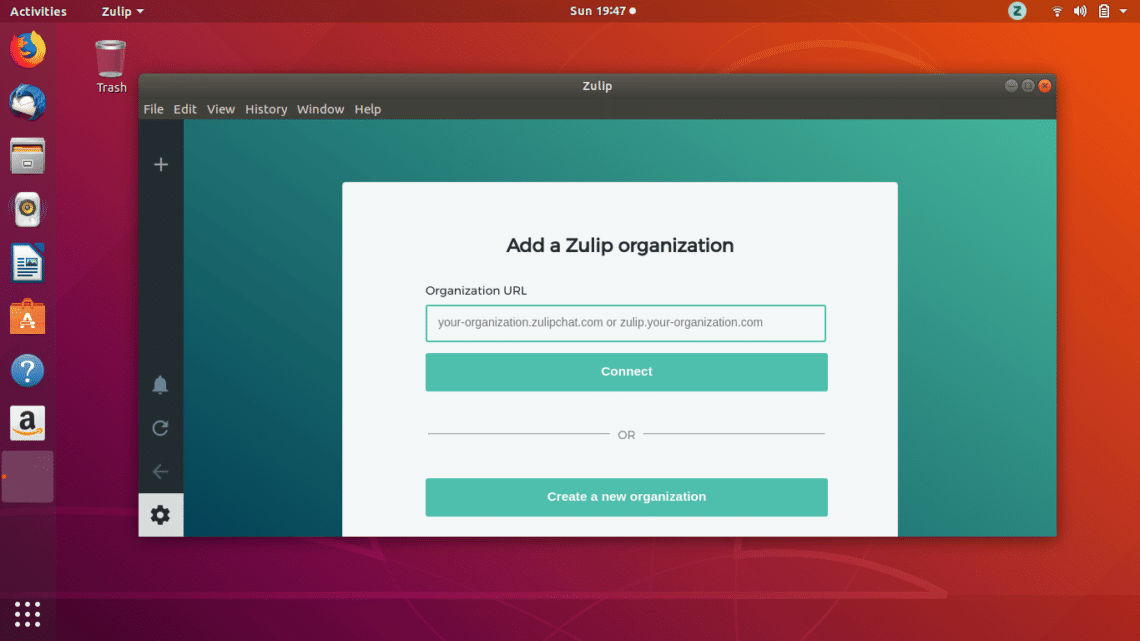Click Create a new organization button
The image size is (1140, 641).
tap(626, 497)
